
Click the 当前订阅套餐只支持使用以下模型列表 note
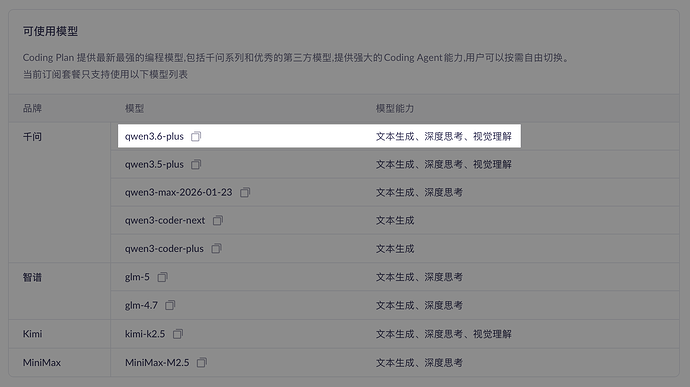[x=105, y=74]
